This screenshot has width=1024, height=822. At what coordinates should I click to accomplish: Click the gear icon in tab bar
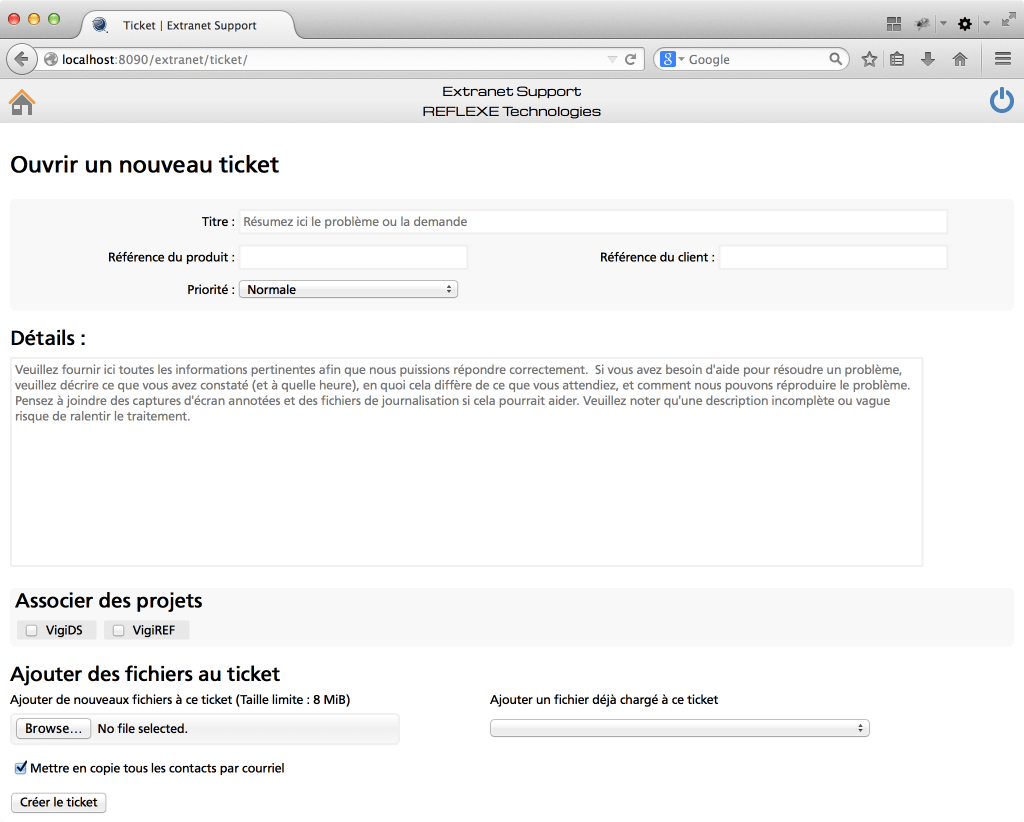[965, 24]
